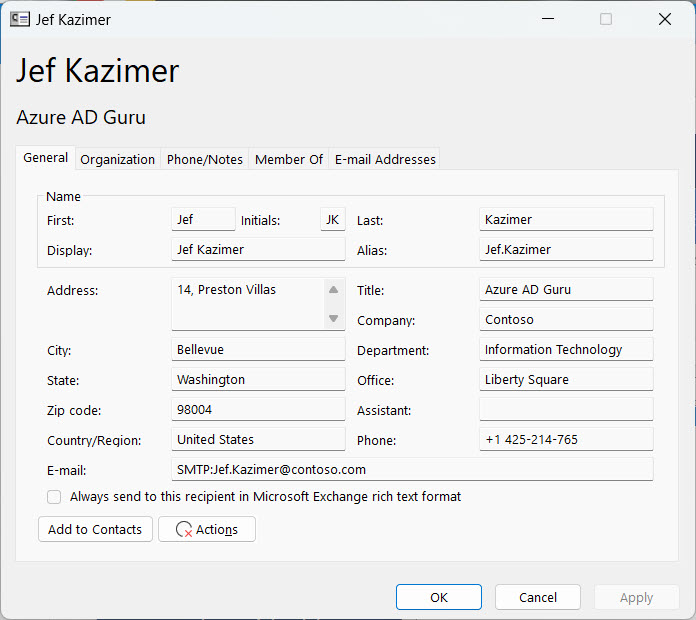Click the First name field containing Jef

tap(203, 219)
